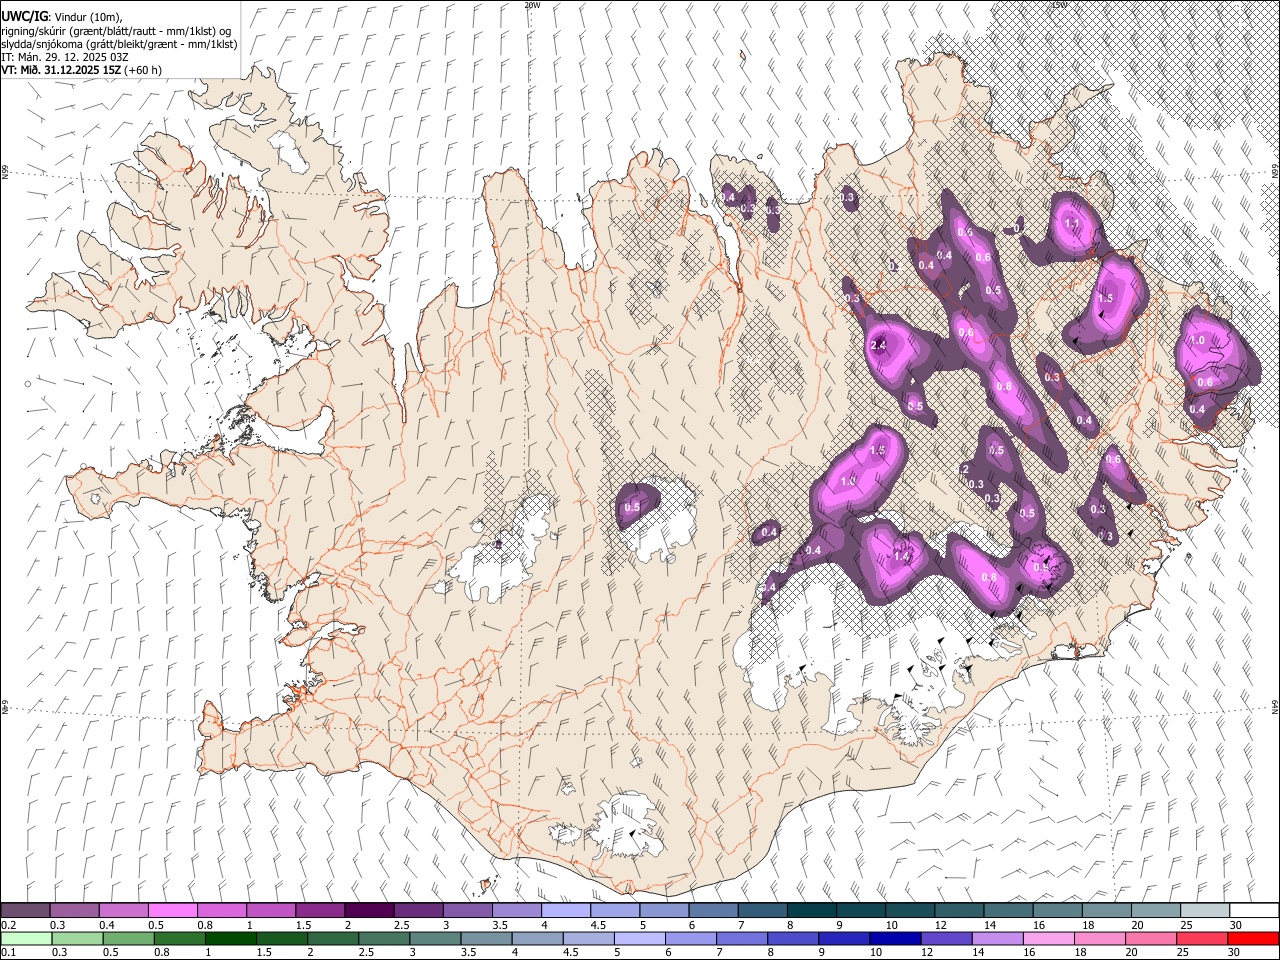The width and height of the screenshot is (1280, 960).
Task: Click the dark teal upper swatch between 8 and 9
Action: point(811,910)
